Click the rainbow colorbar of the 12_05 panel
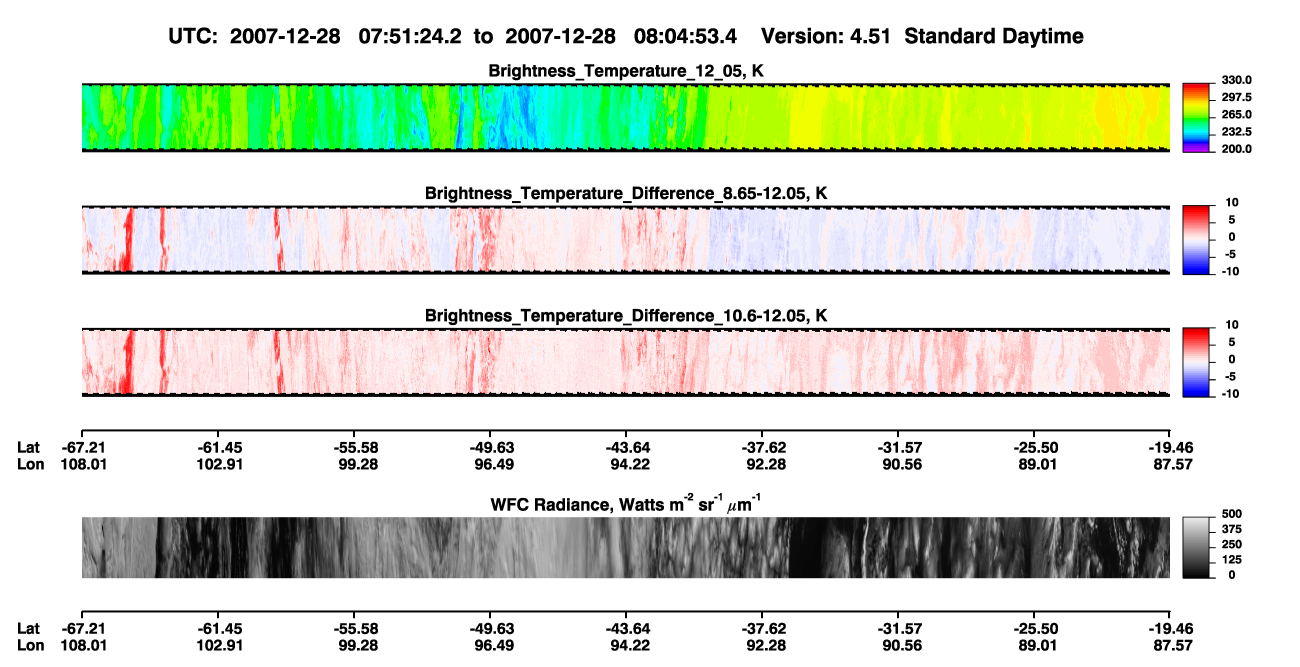The width and height of the screenshot is (1300, 667). [1196, 118]
